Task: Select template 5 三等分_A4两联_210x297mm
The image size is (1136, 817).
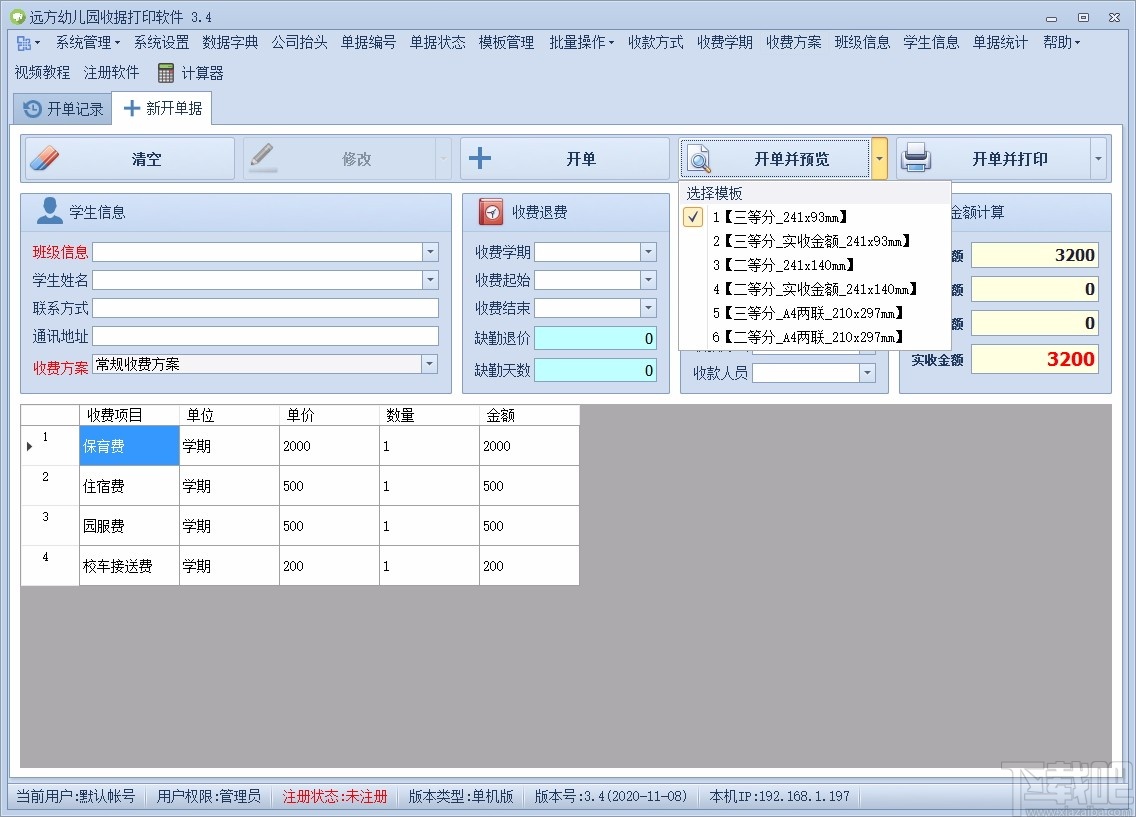Action: (x=814, y=313)
